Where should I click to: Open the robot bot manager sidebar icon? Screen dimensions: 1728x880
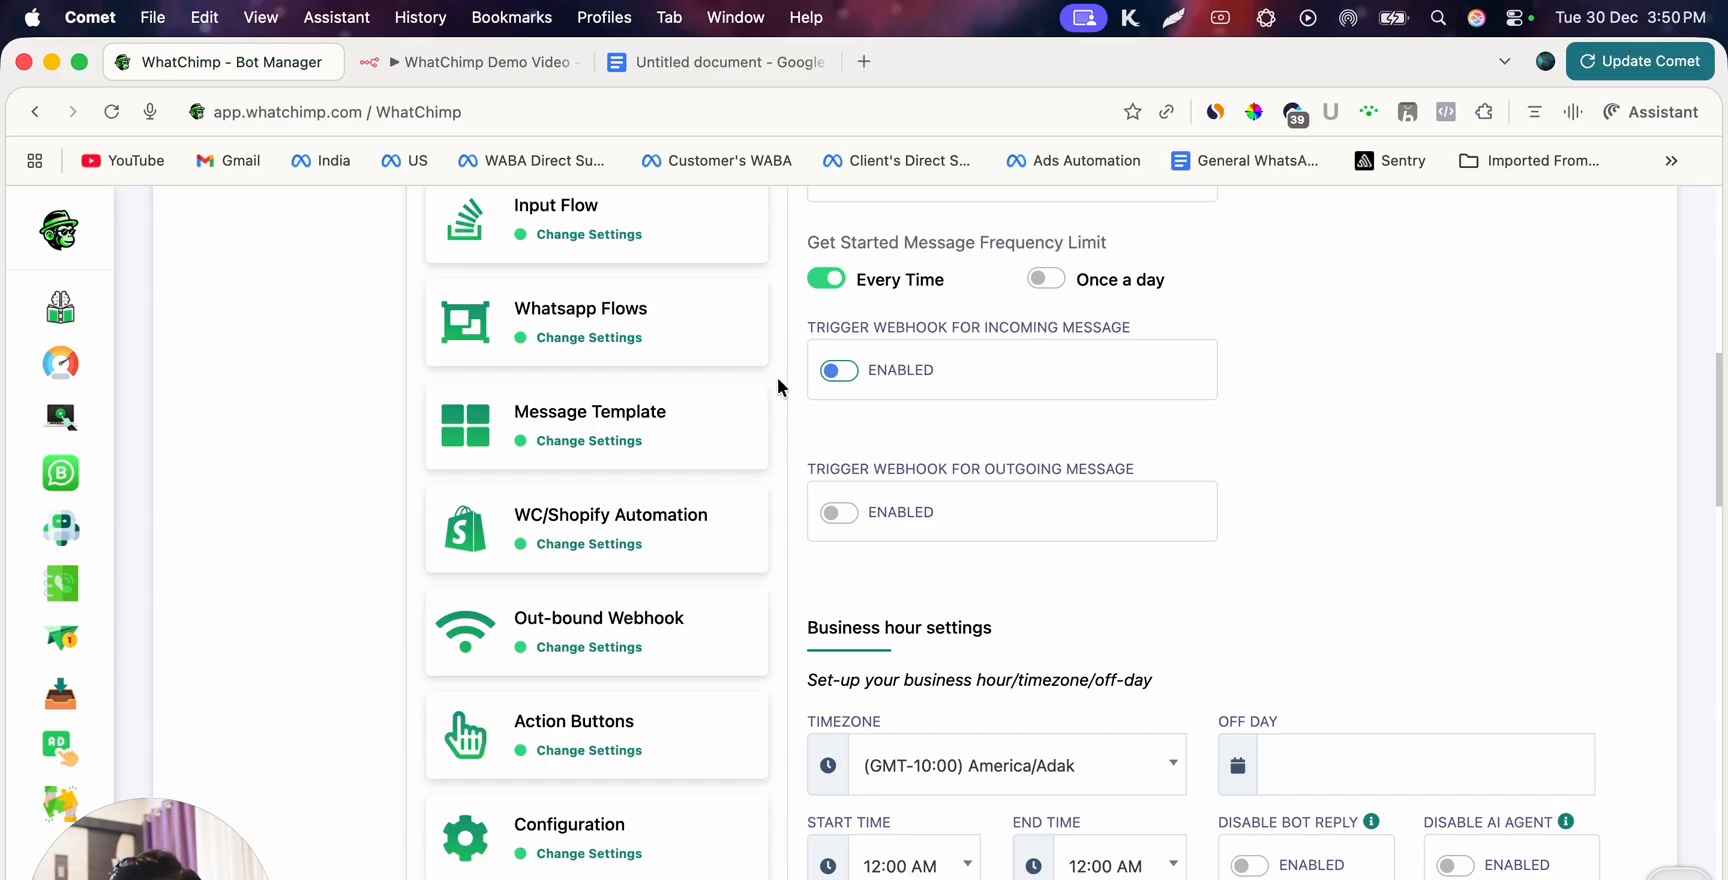click(61, 528)
